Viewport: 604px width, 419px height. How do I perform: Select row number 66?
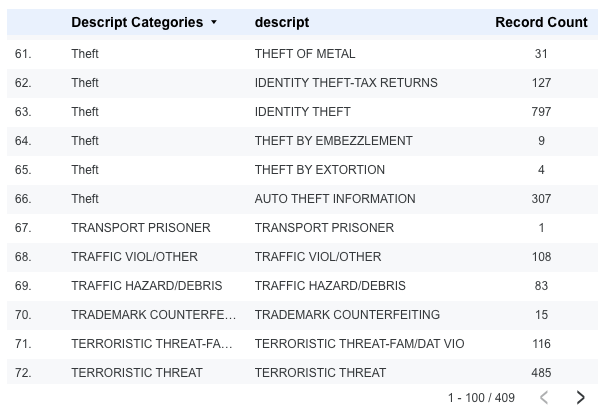(x=23, y=199)
